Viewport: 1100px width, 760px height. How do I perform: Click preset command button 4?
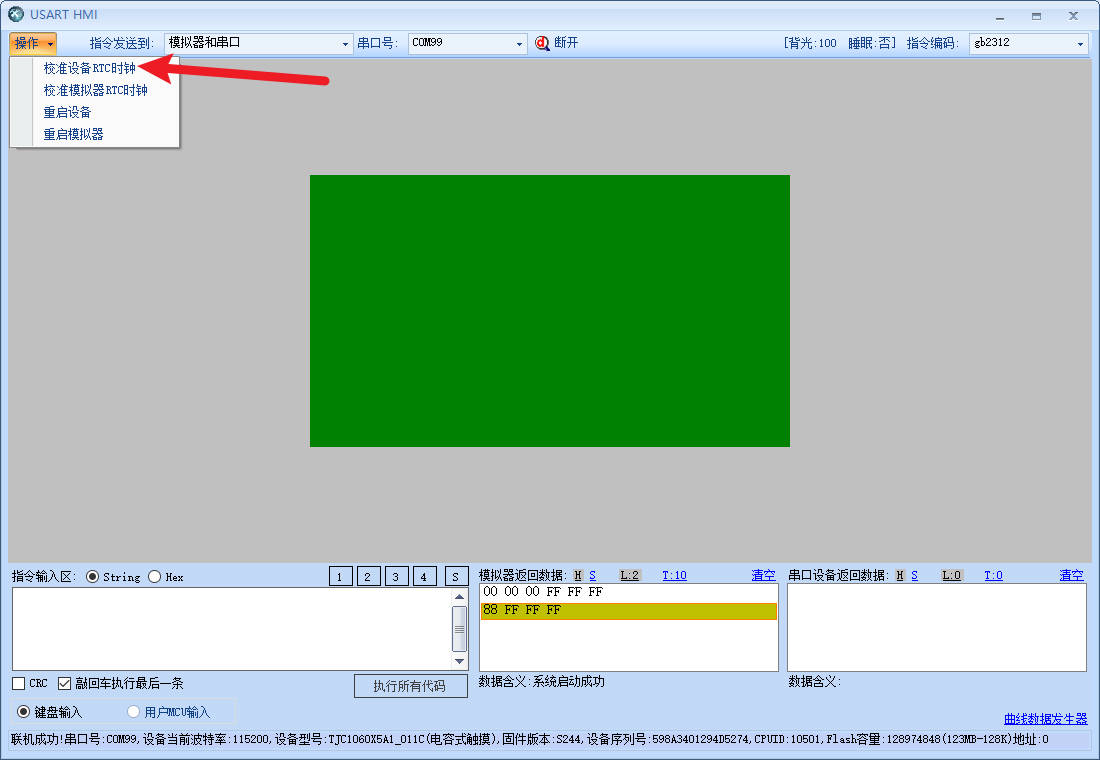click(424, 577)
